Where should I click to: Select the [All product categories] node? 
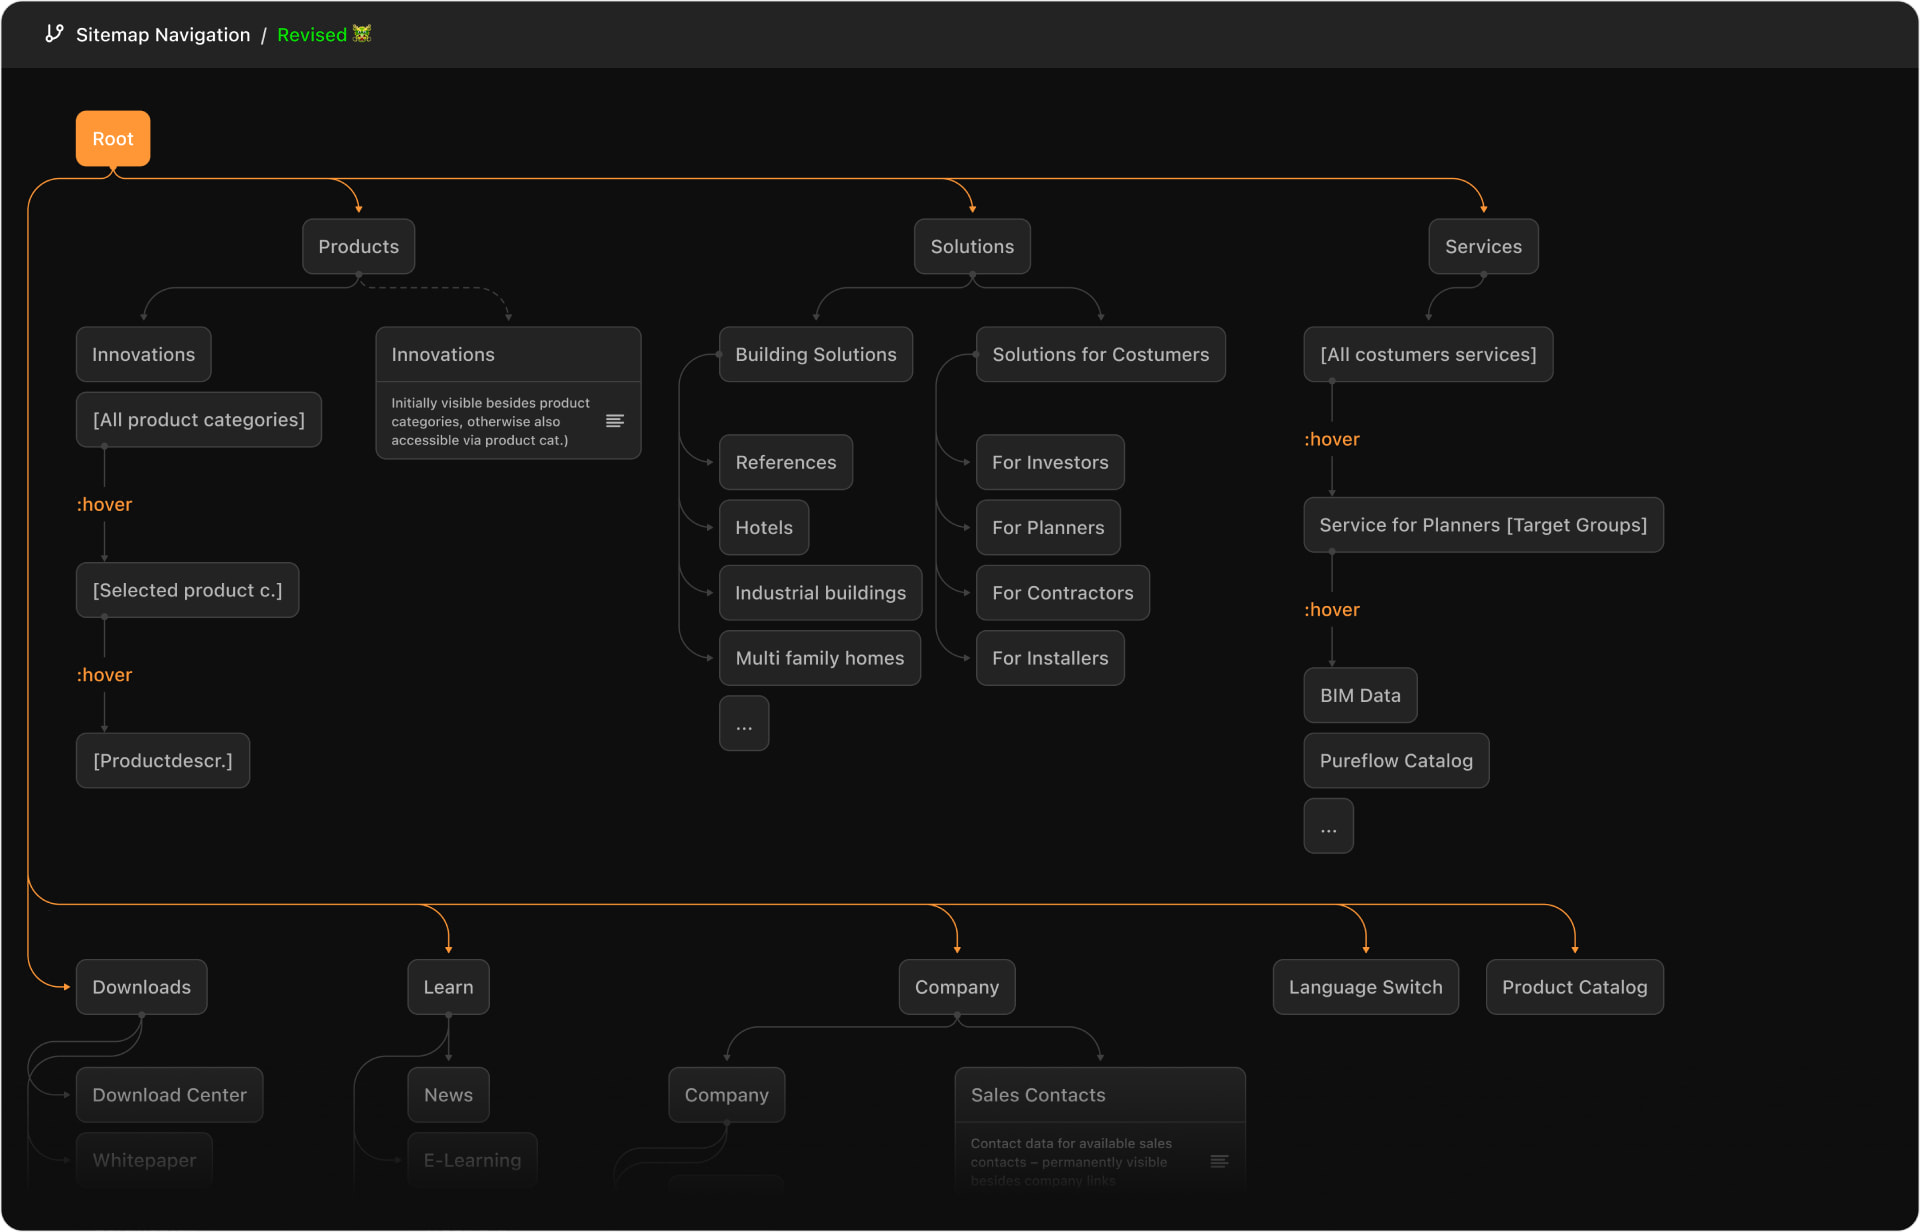[x=199, y=420]
